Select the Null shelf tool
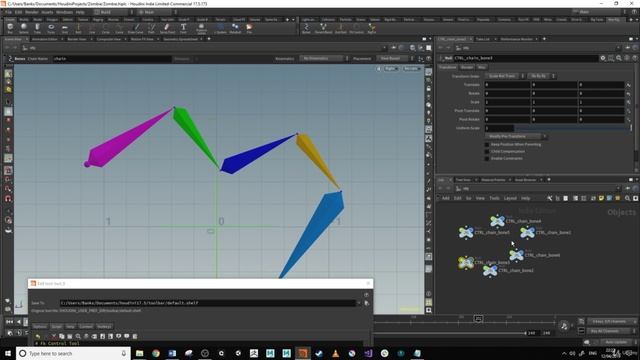 pos(78,28)
